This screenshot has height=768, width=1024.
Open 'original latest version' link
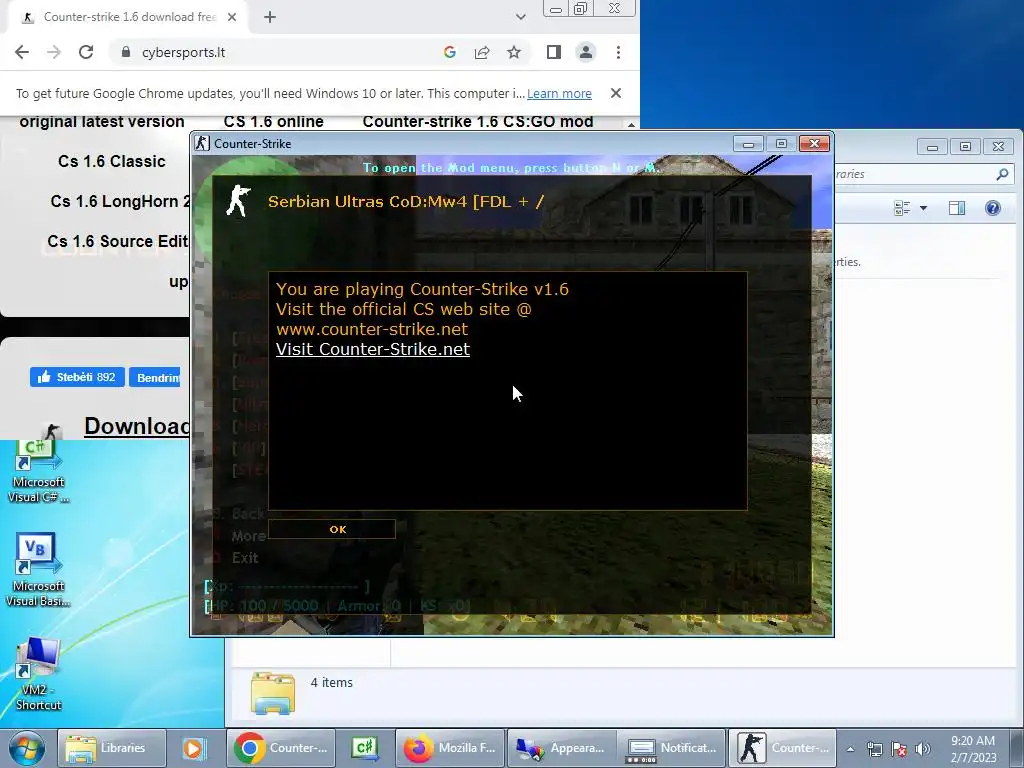[x=102, y=121]
